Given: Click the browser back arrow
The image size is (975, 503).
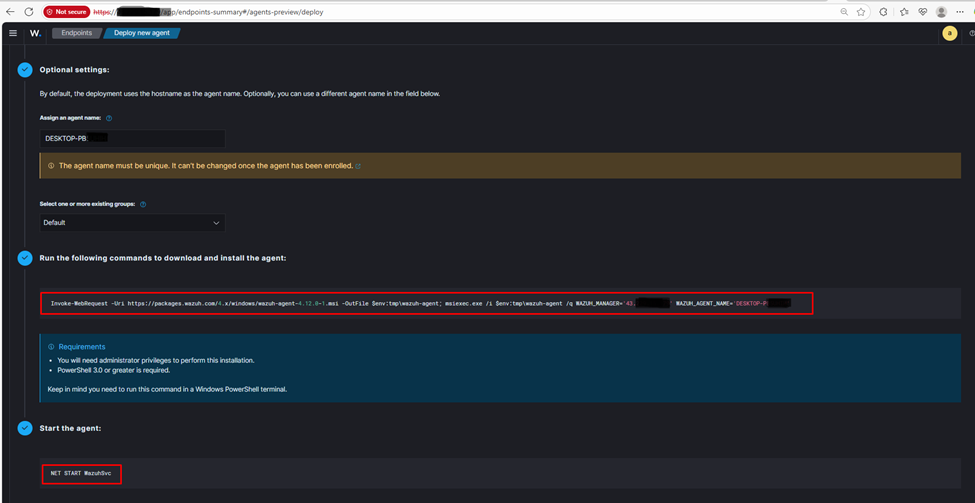Looking at the screenshot, I should pyautogui.click(x=10, y=12).
